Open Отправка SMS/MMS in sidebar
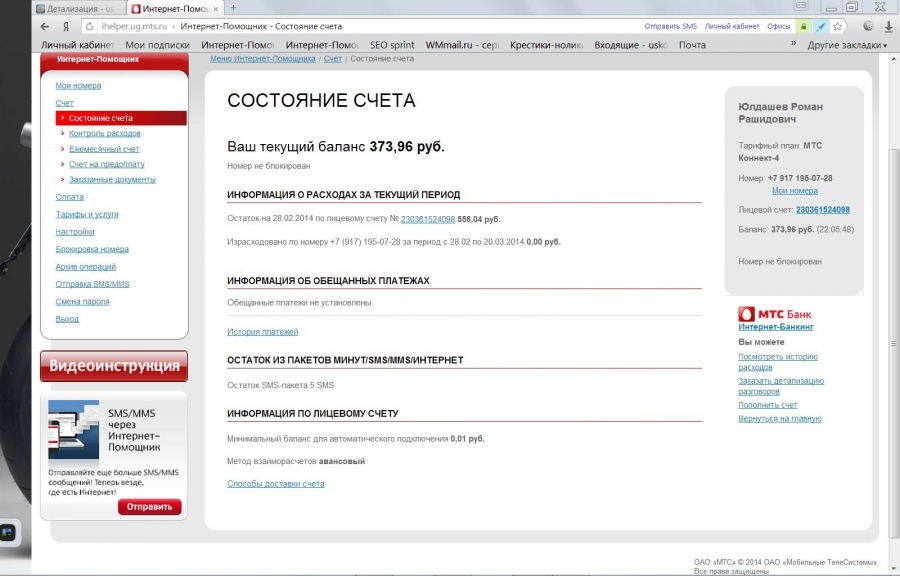Screen dimensions: 900x576 coord(92,284)
